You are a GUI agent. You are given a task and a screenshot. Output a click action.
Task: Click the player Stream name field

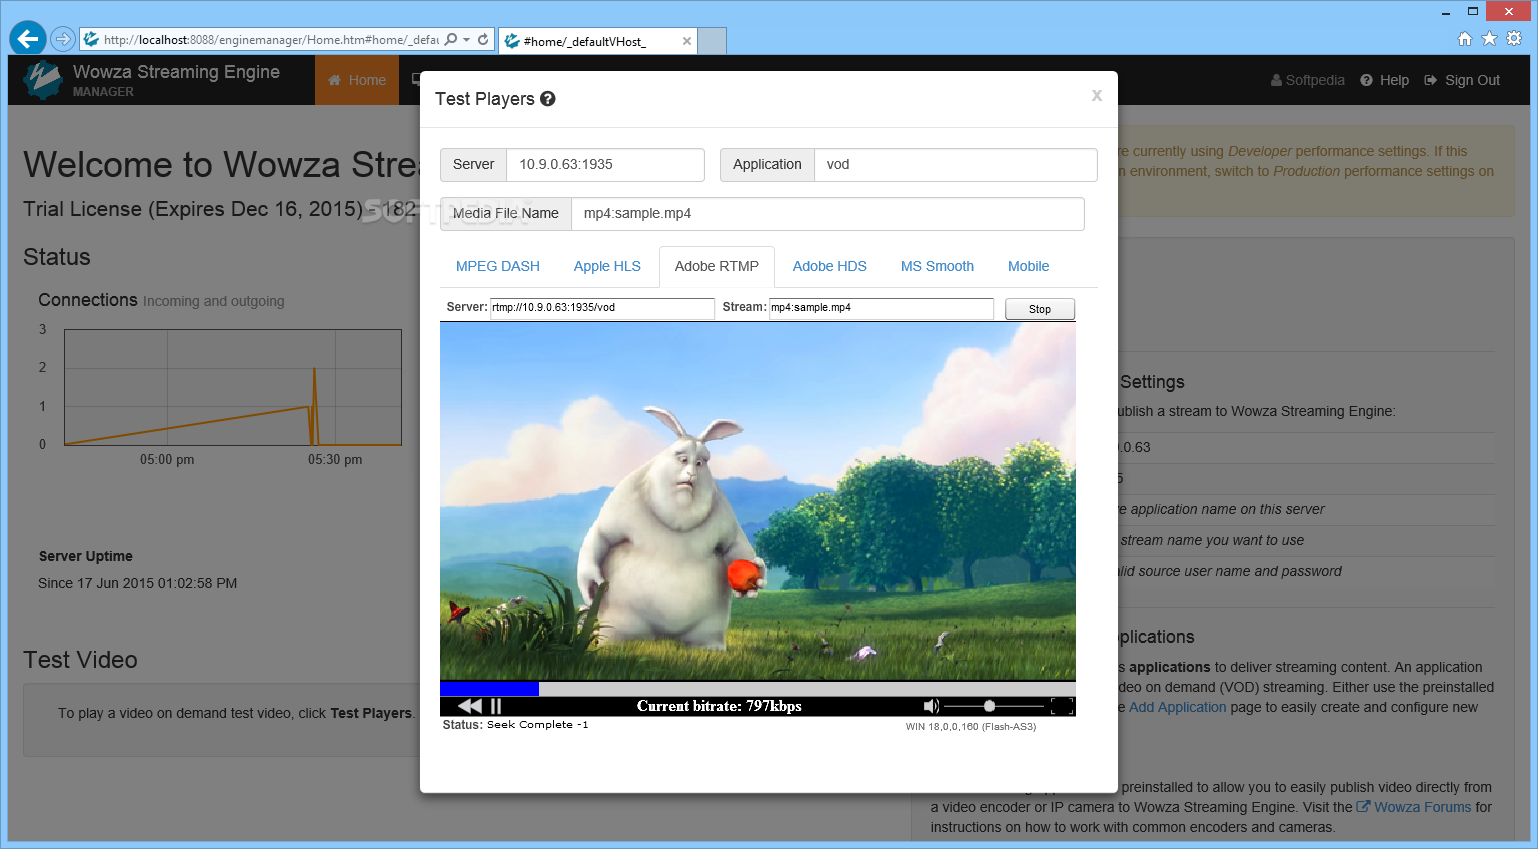pos(881,308)
